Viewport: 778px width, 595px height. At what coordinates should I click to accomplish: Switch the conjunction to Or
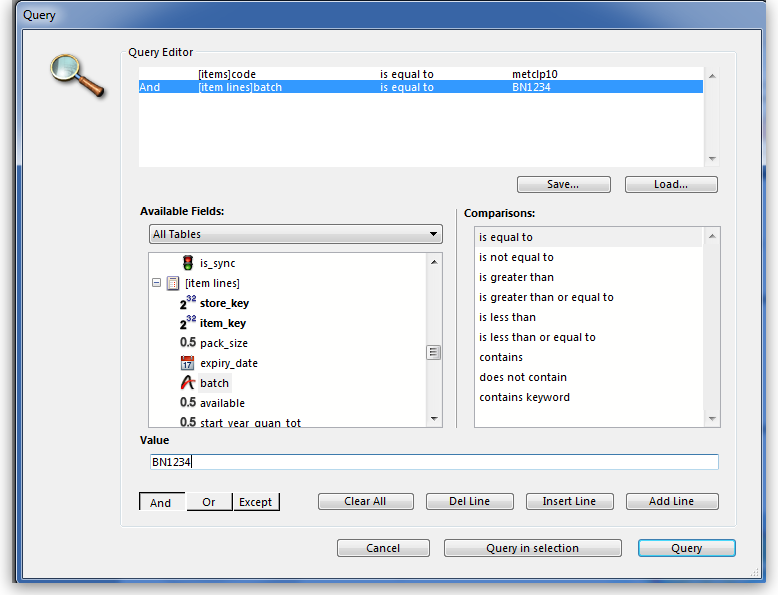click(209, 502)
